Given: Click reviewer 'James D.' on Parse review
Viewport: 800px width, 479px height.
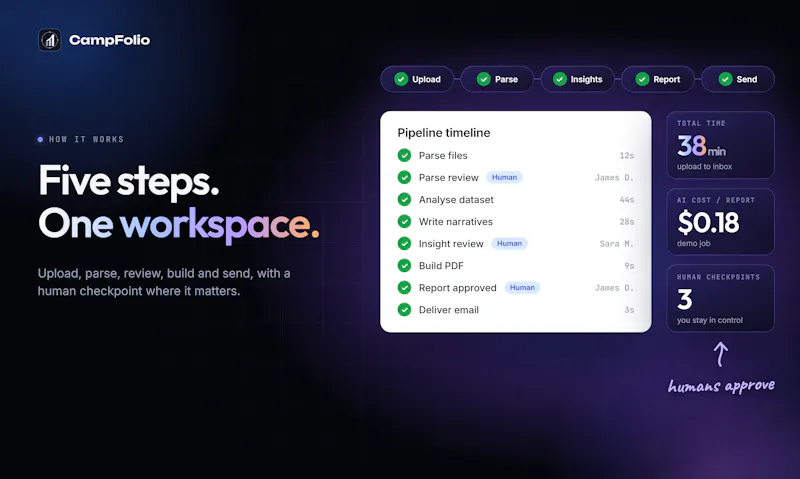Looking at the screenshot, I should (x=614, y=178).
